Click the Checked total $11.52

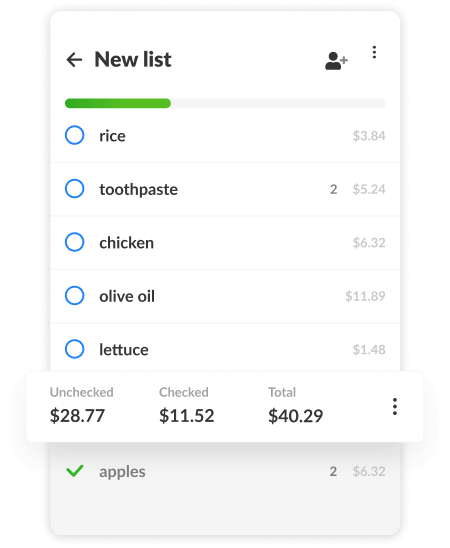pos(187,416)
